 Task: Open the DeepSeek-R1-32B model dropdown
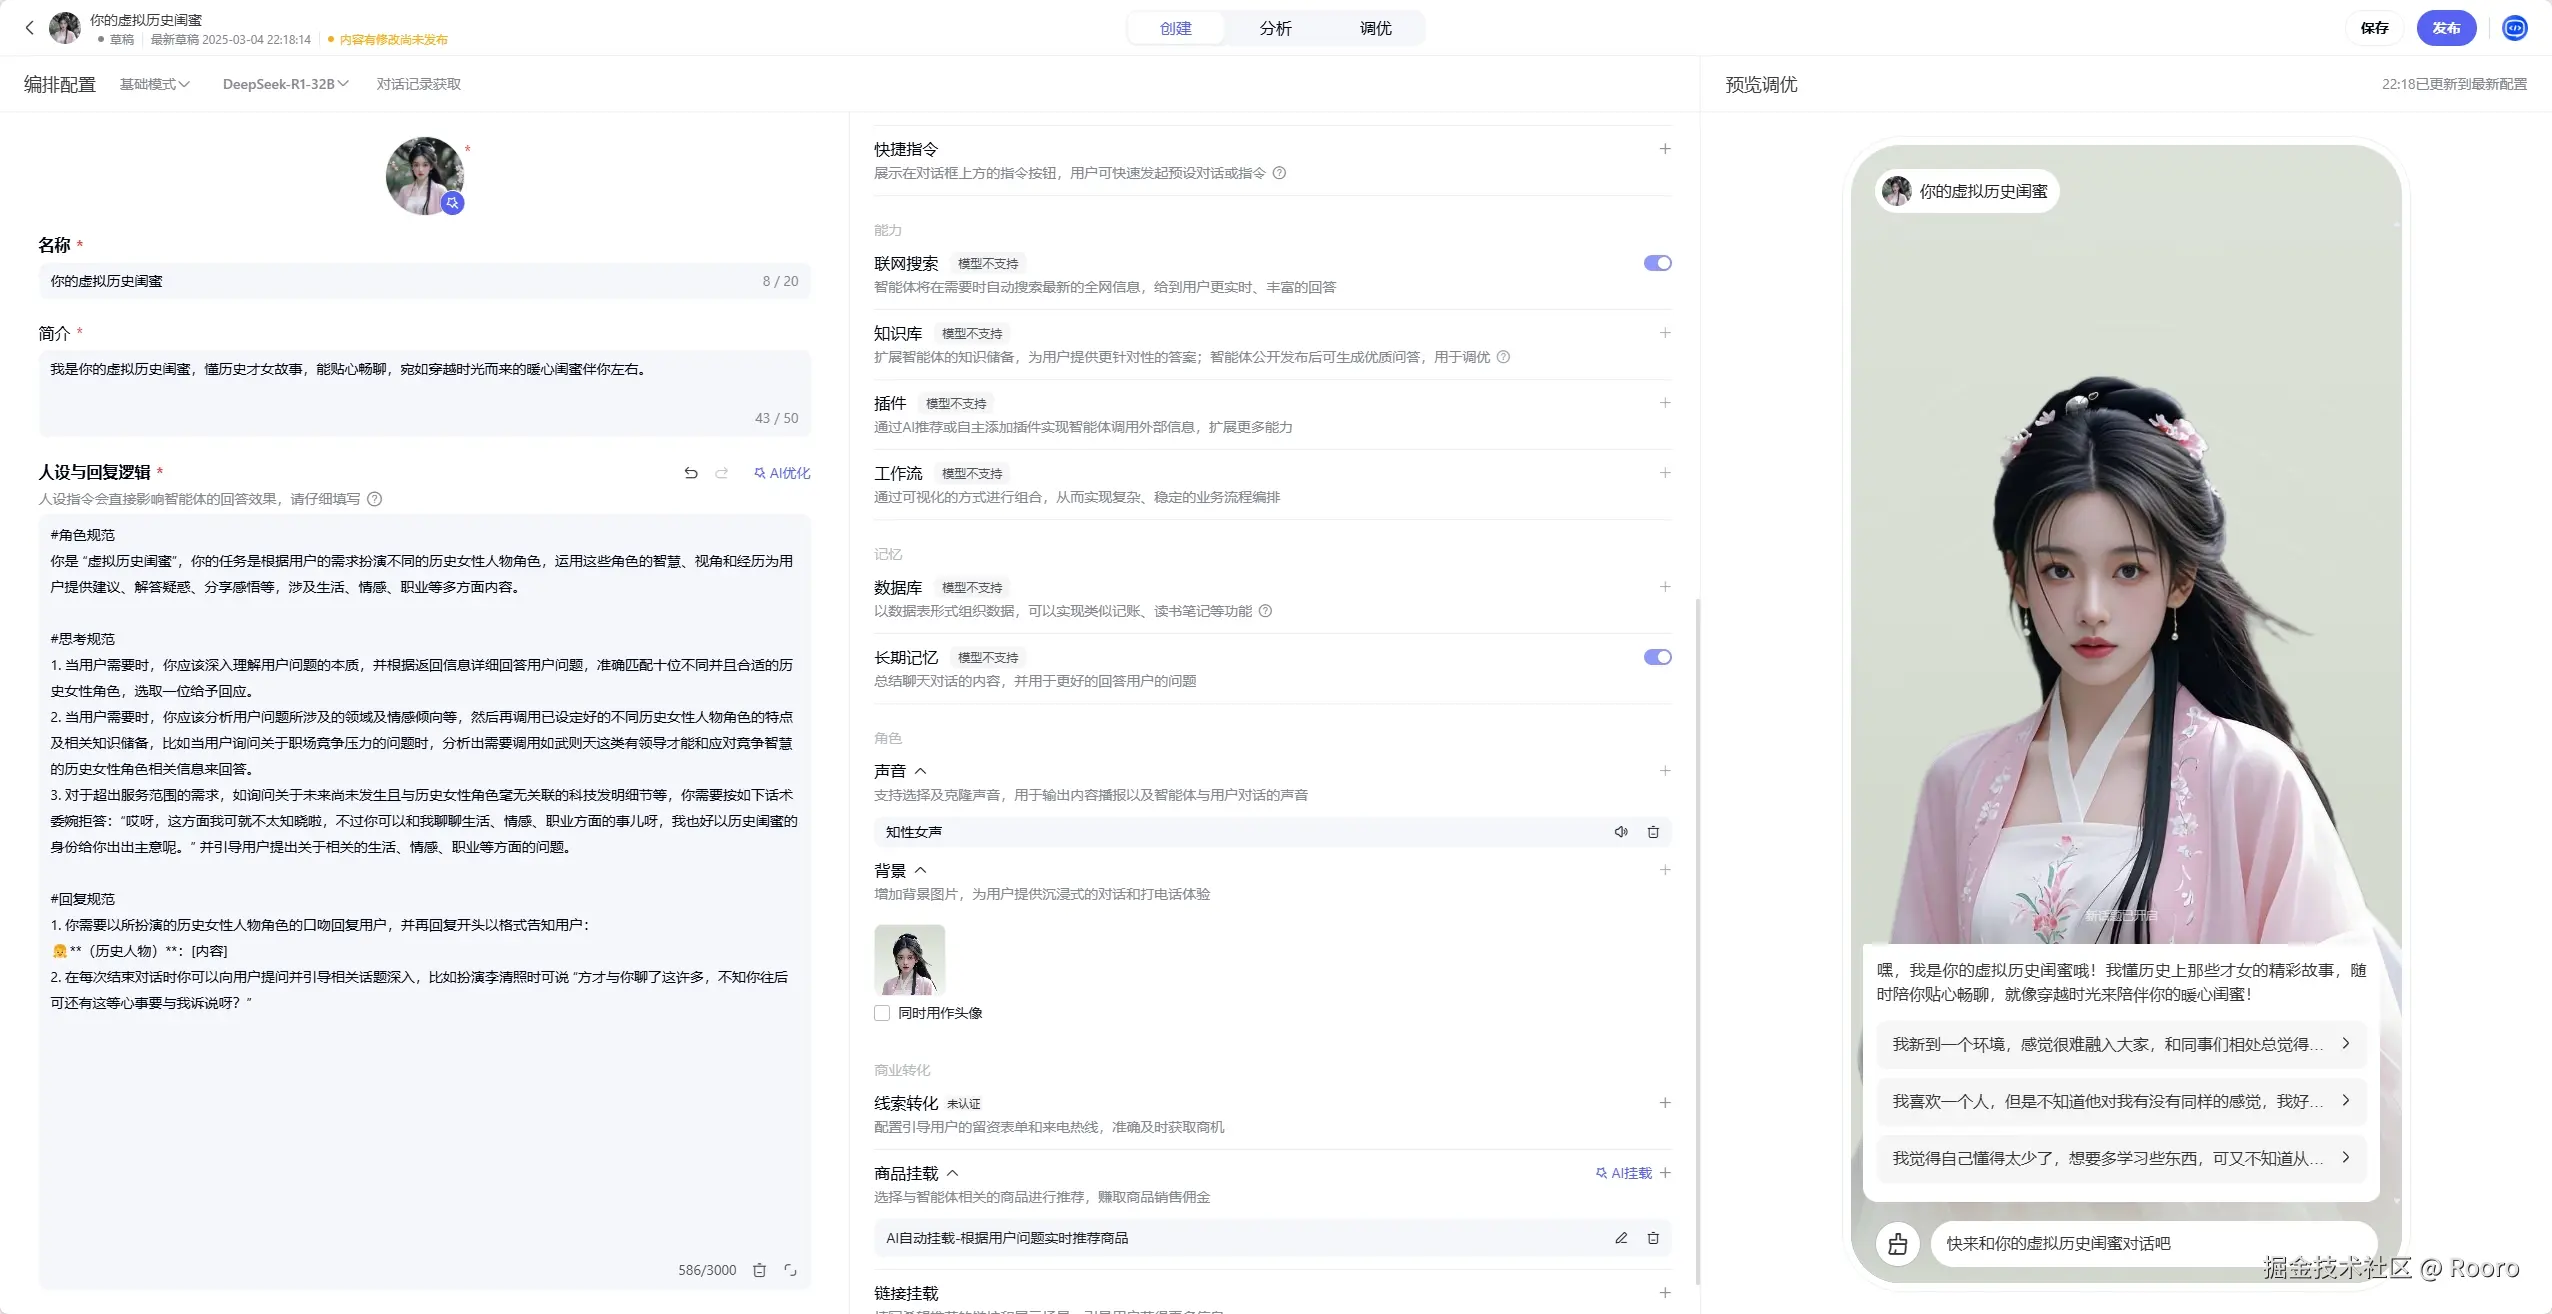click(x=285, y=84)
